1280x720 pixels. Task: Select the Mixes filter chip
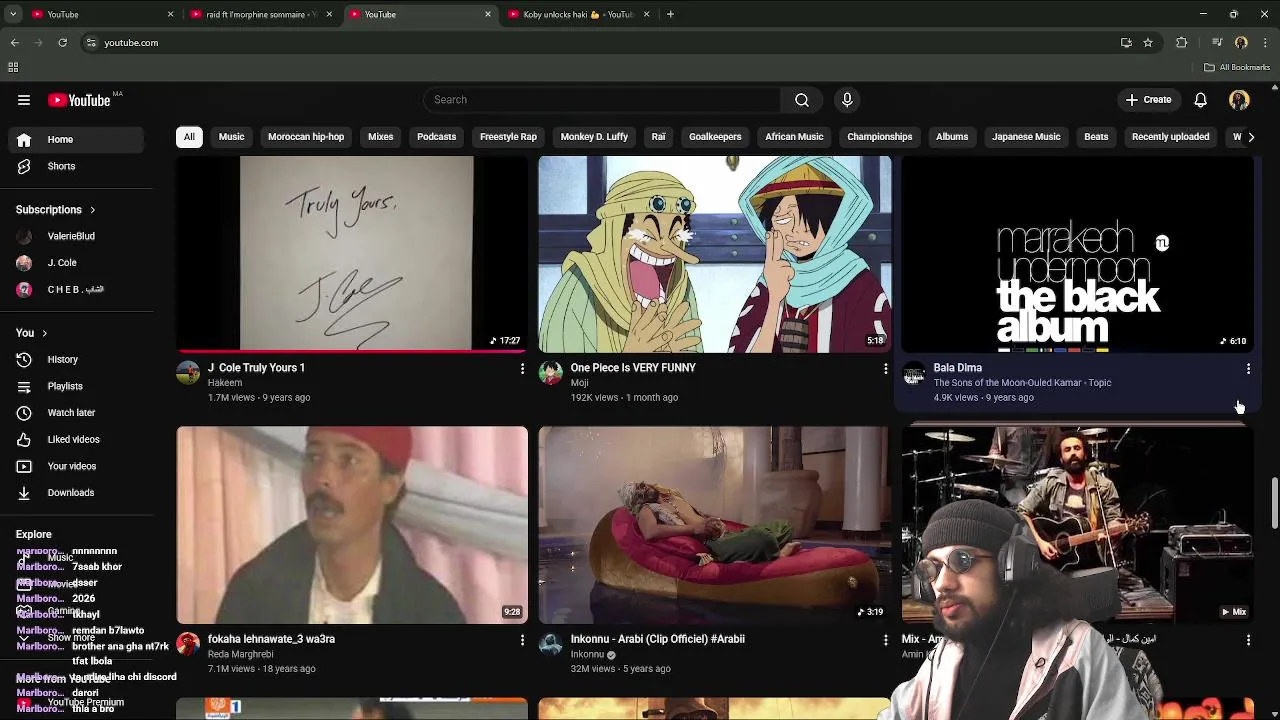380,137
